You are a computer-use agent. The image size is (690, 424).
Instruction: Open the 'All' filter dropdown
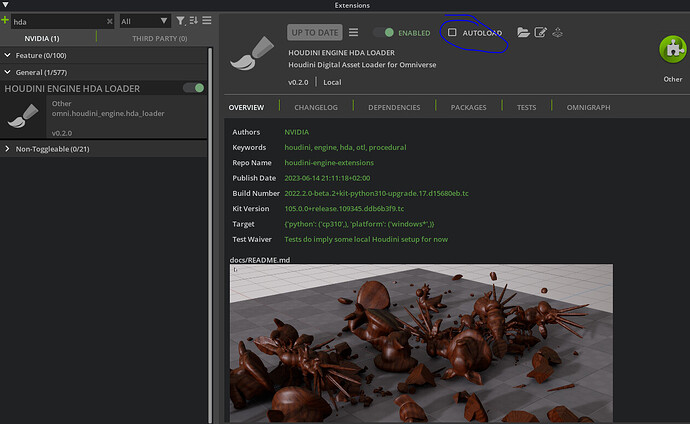click(x=145, y=21)
